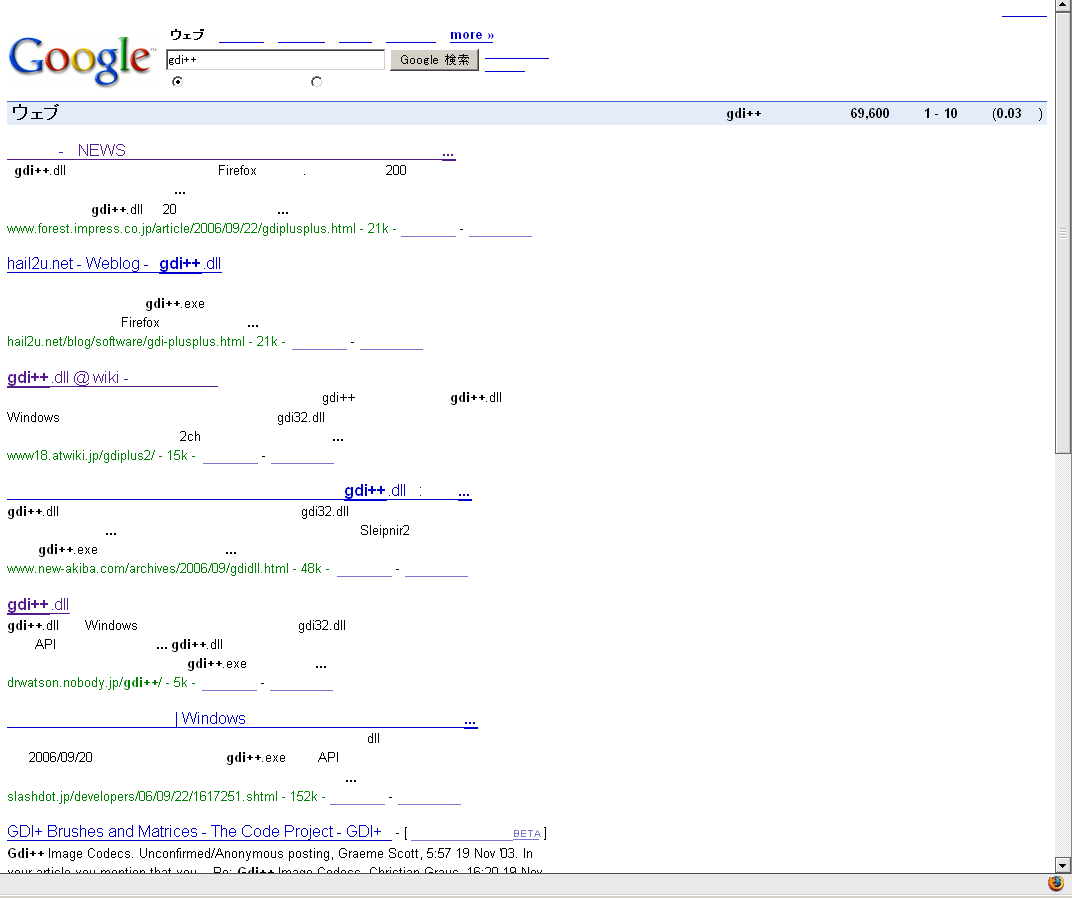Open the www18.atwiki.jp/gdiplus2/ result URL

[95, 455]
